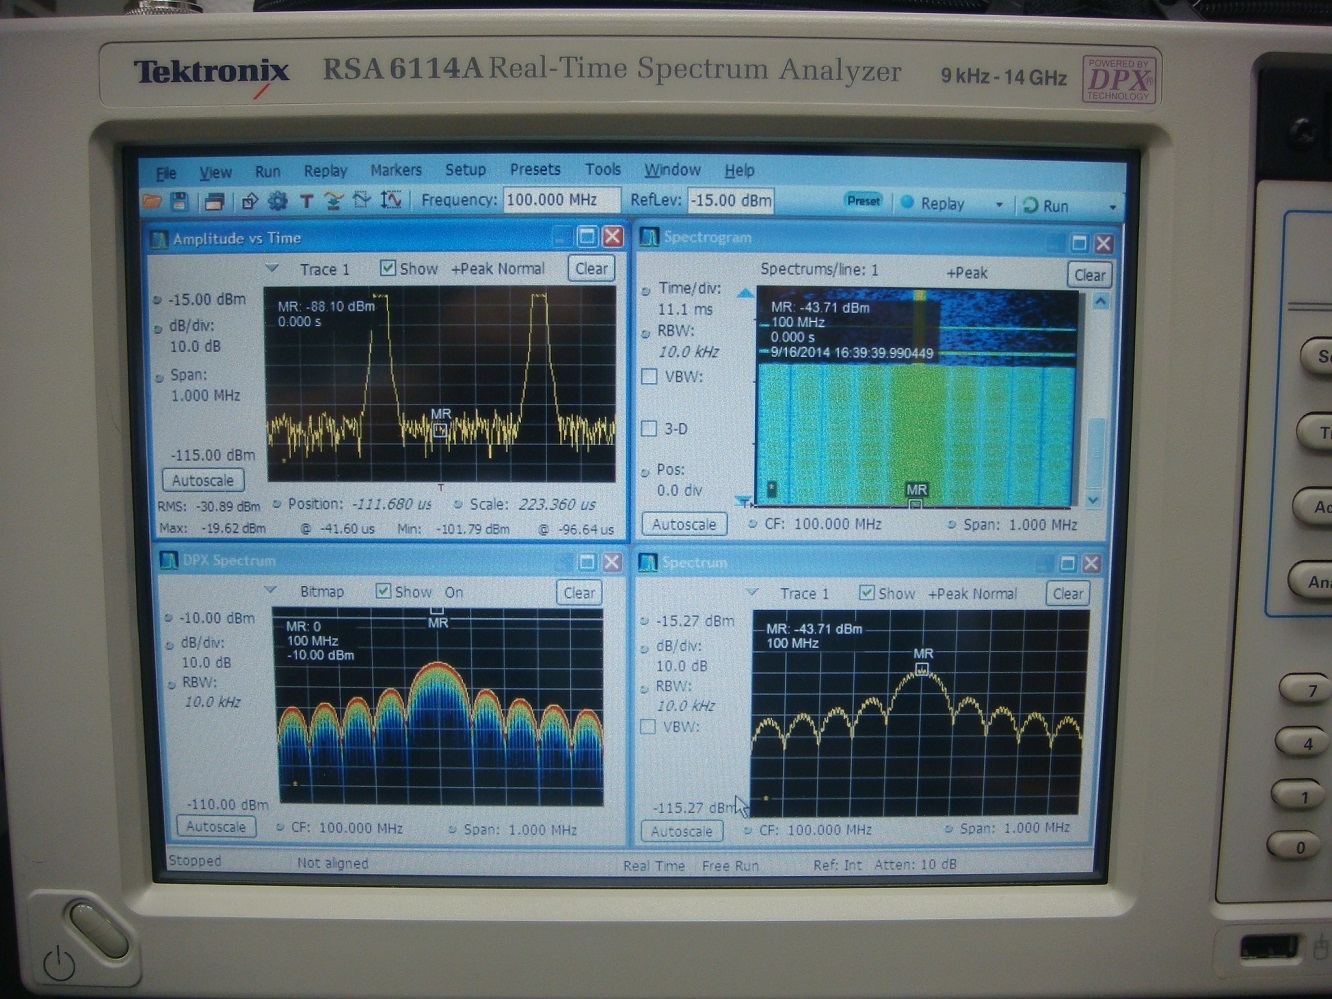Autoscale the Spectrum display
This screenshot has height=999, width=1332.
click(681, 831)
